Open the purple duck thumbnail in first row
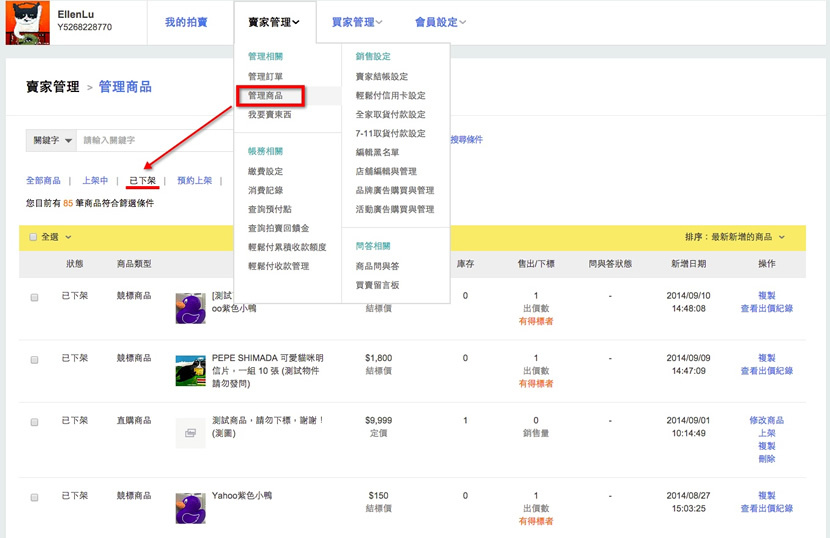 (x=190, y=308)
